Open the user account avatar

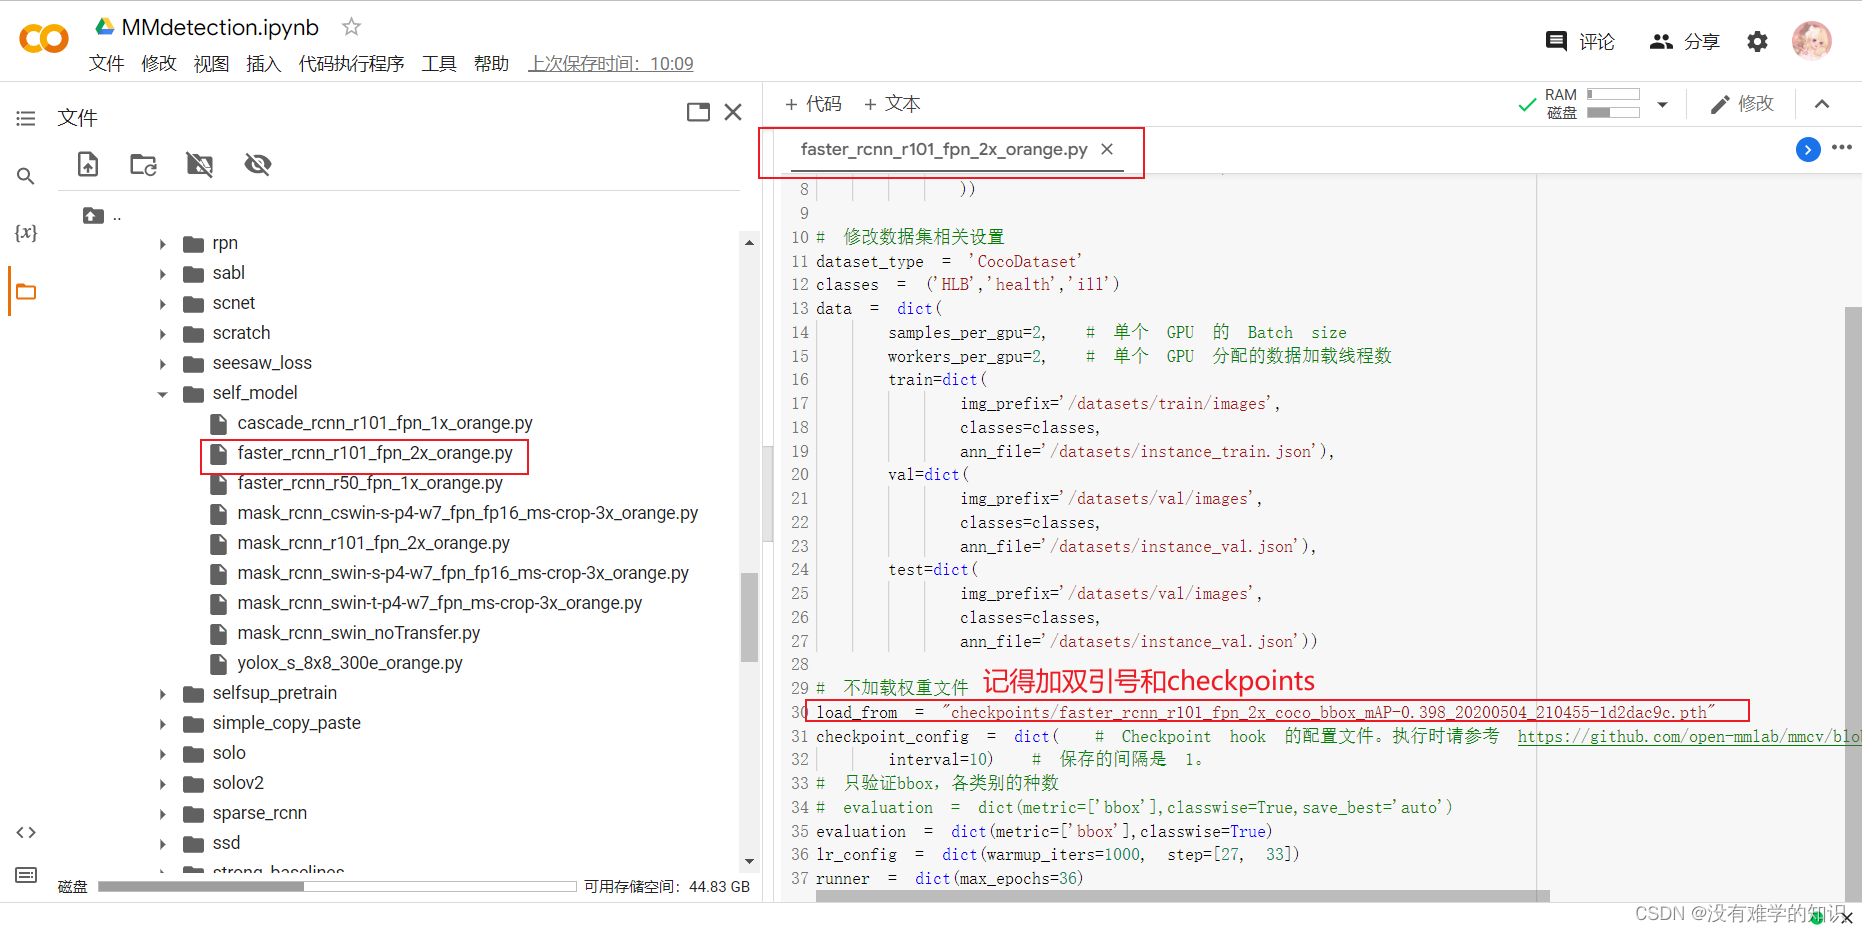tap(1811, 41)
